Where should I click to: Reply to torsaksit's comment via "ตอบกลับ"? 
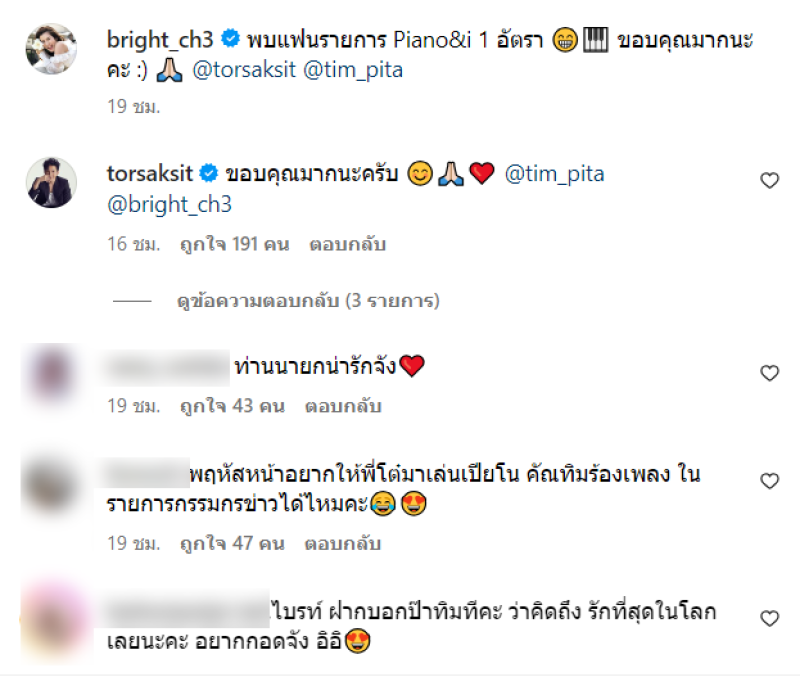347,244
